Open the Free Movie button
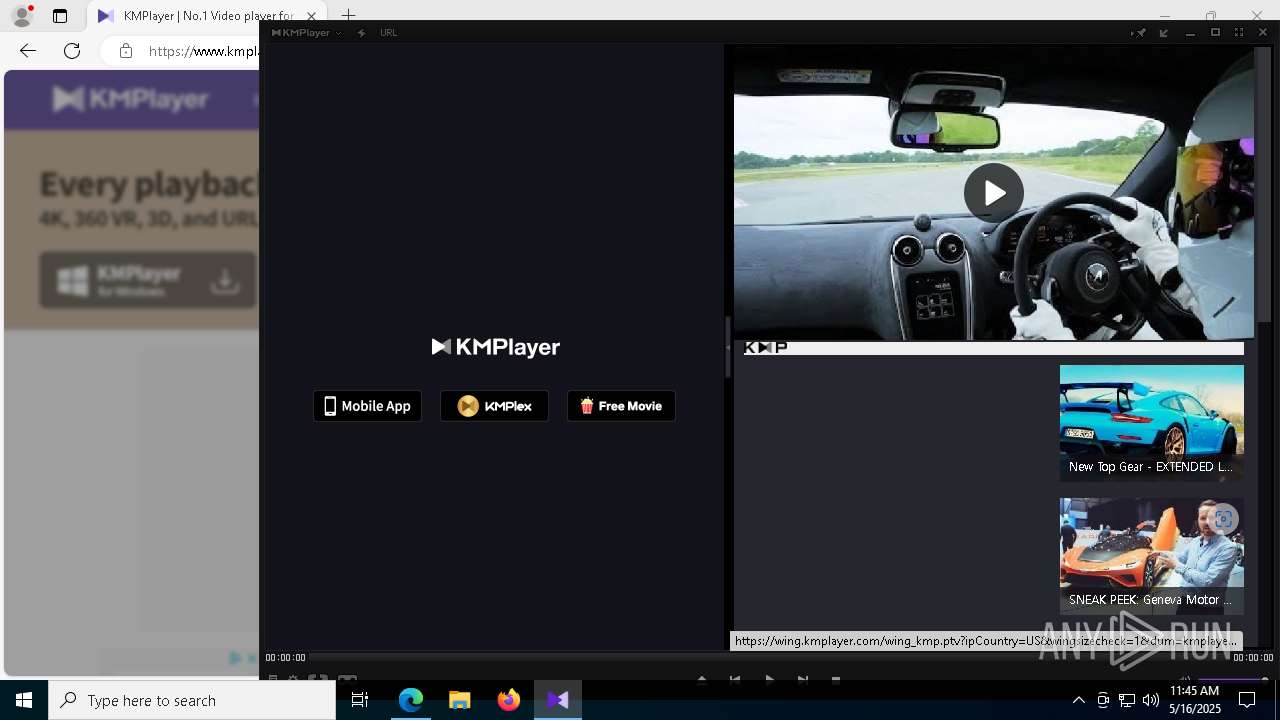Image resolution: width=1280 pixels, height=720 pixels. tap(621, 406)
